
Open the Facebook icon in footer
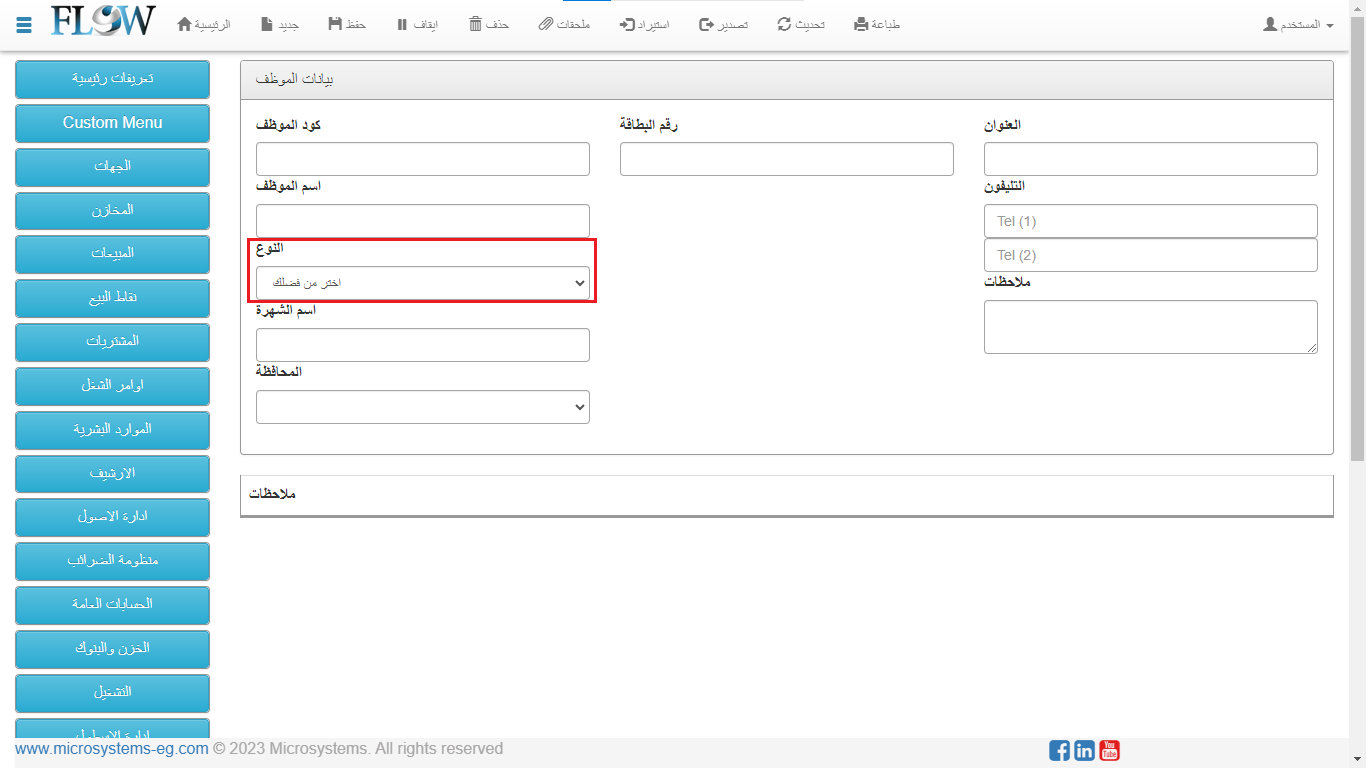(x=1059, y=750)
